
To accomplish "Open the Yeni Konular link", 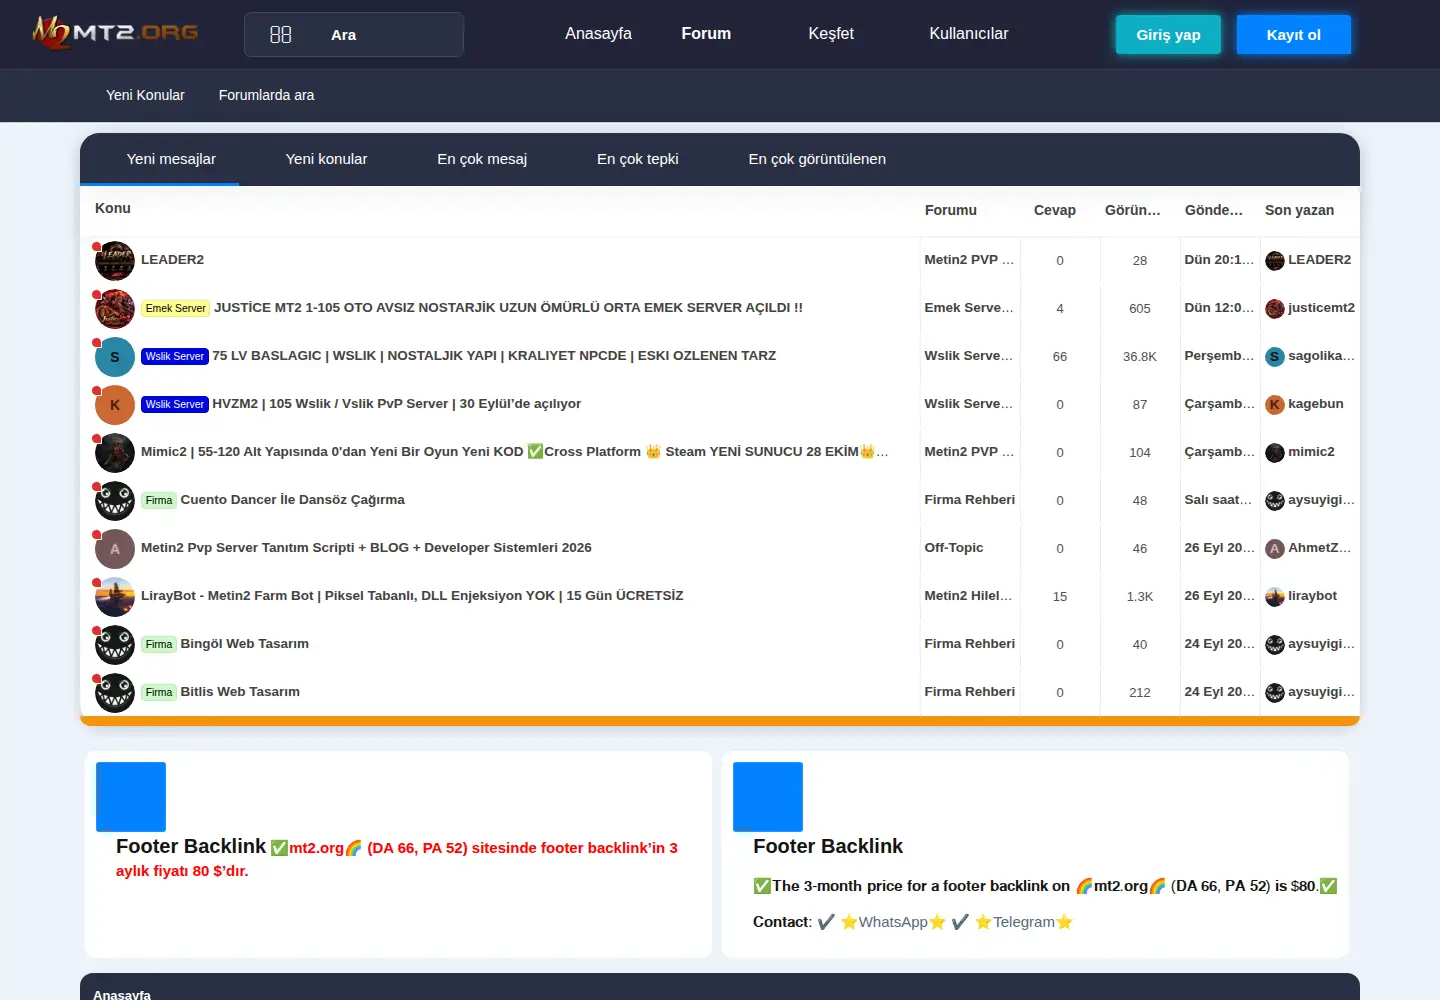I will coord(145,95).
